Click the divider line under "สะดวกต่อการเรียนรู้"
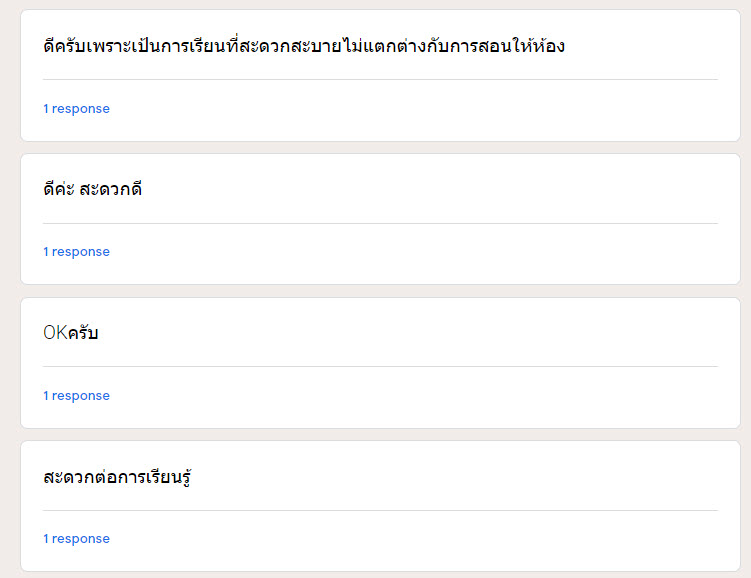Screen dimensions: 751x578 pos(380,510)
